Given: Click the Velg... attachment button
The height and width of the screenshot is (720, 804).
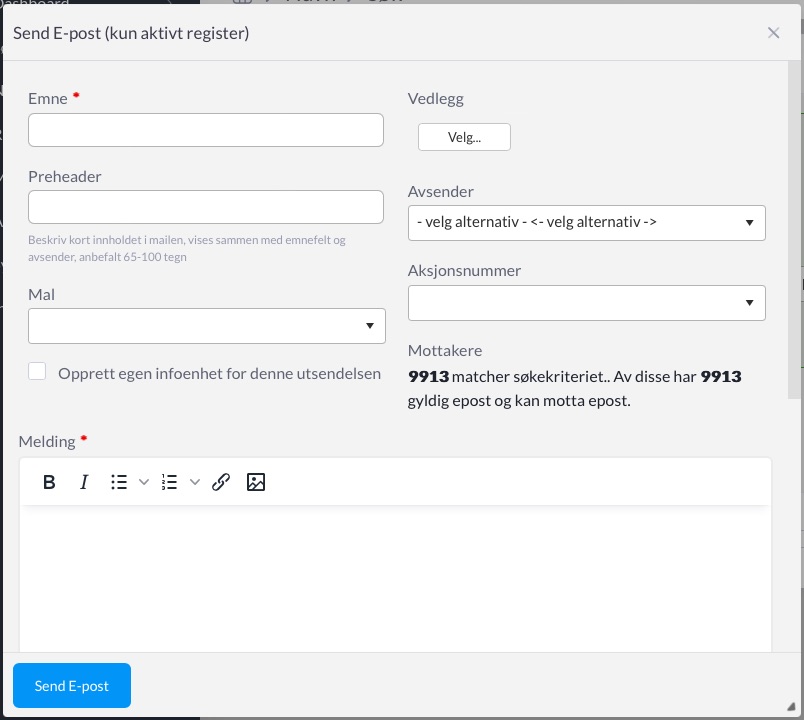Looking at the screenshot, I should (464, 137).
